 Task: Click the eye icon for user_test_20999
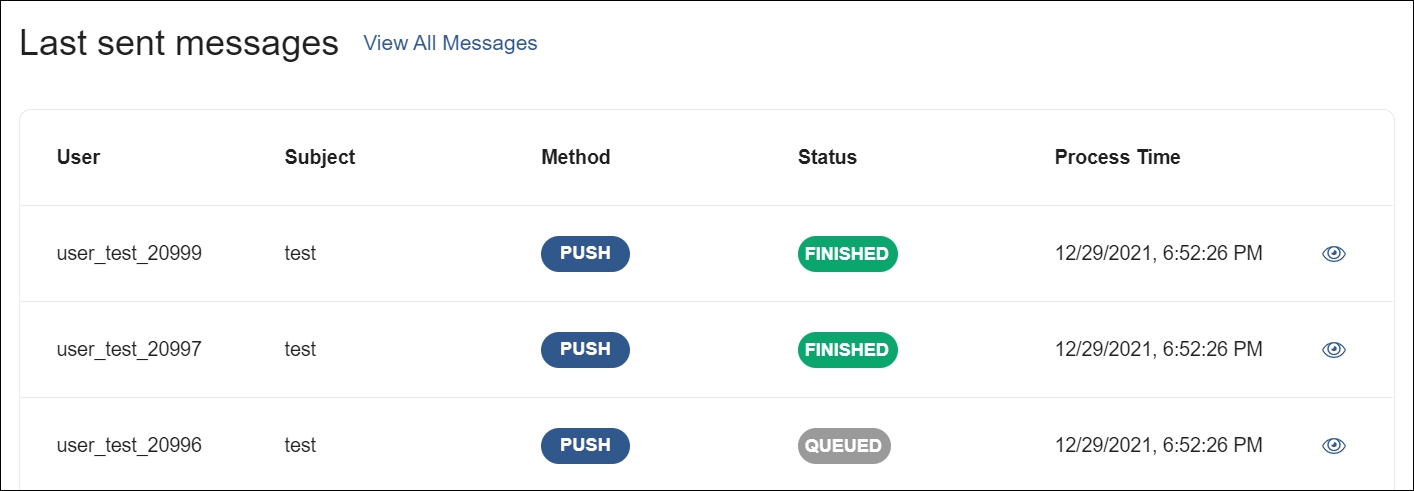[1333, 254]
